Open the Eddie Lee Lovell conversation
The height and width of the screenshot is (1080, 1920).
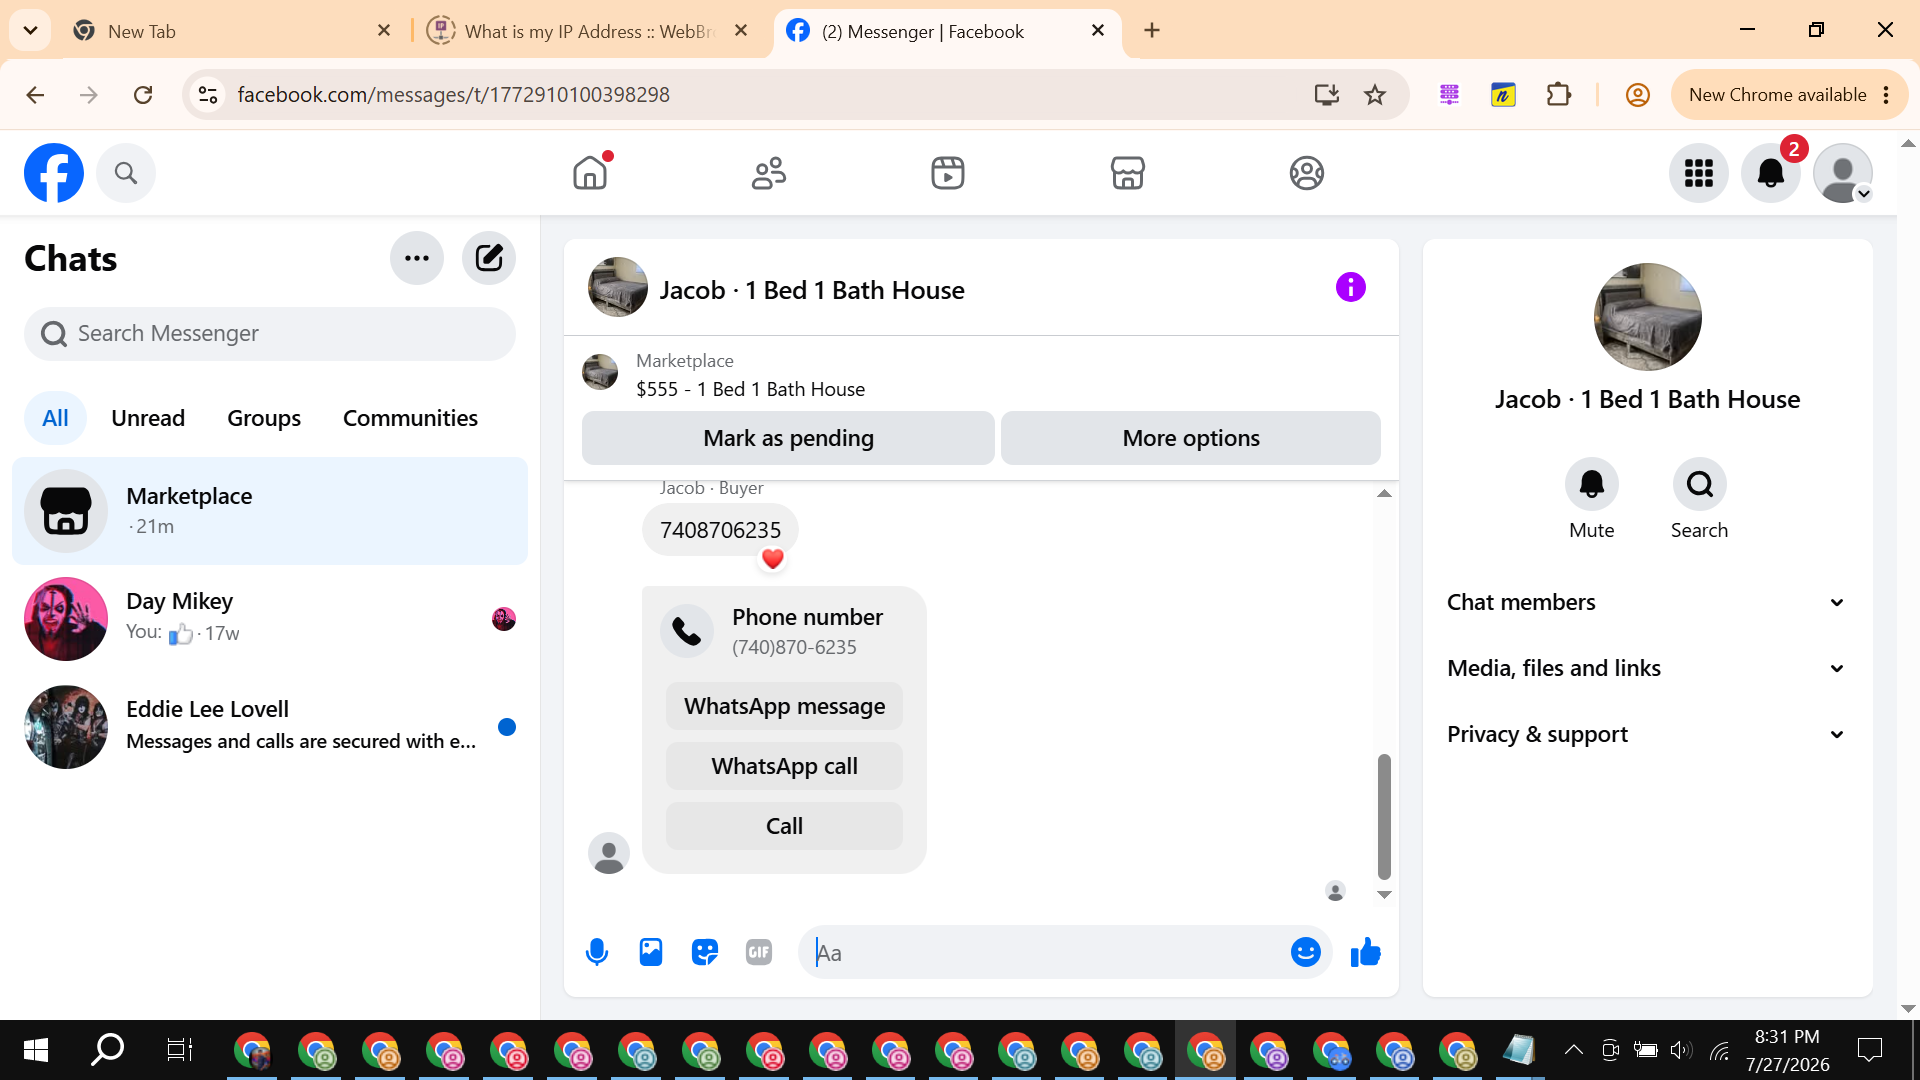(x=270, y=727)
